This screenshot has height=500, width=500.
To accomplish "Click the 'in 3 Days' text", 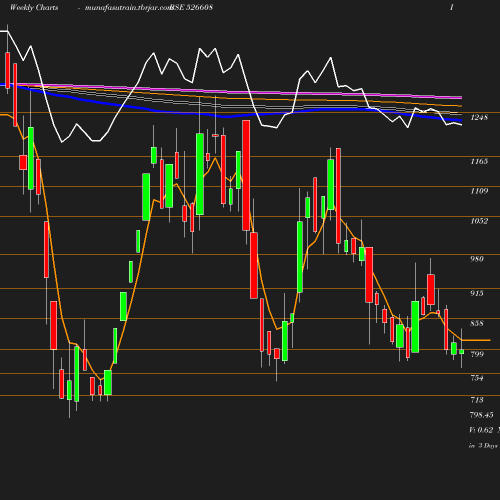I will tap(483, 446).
